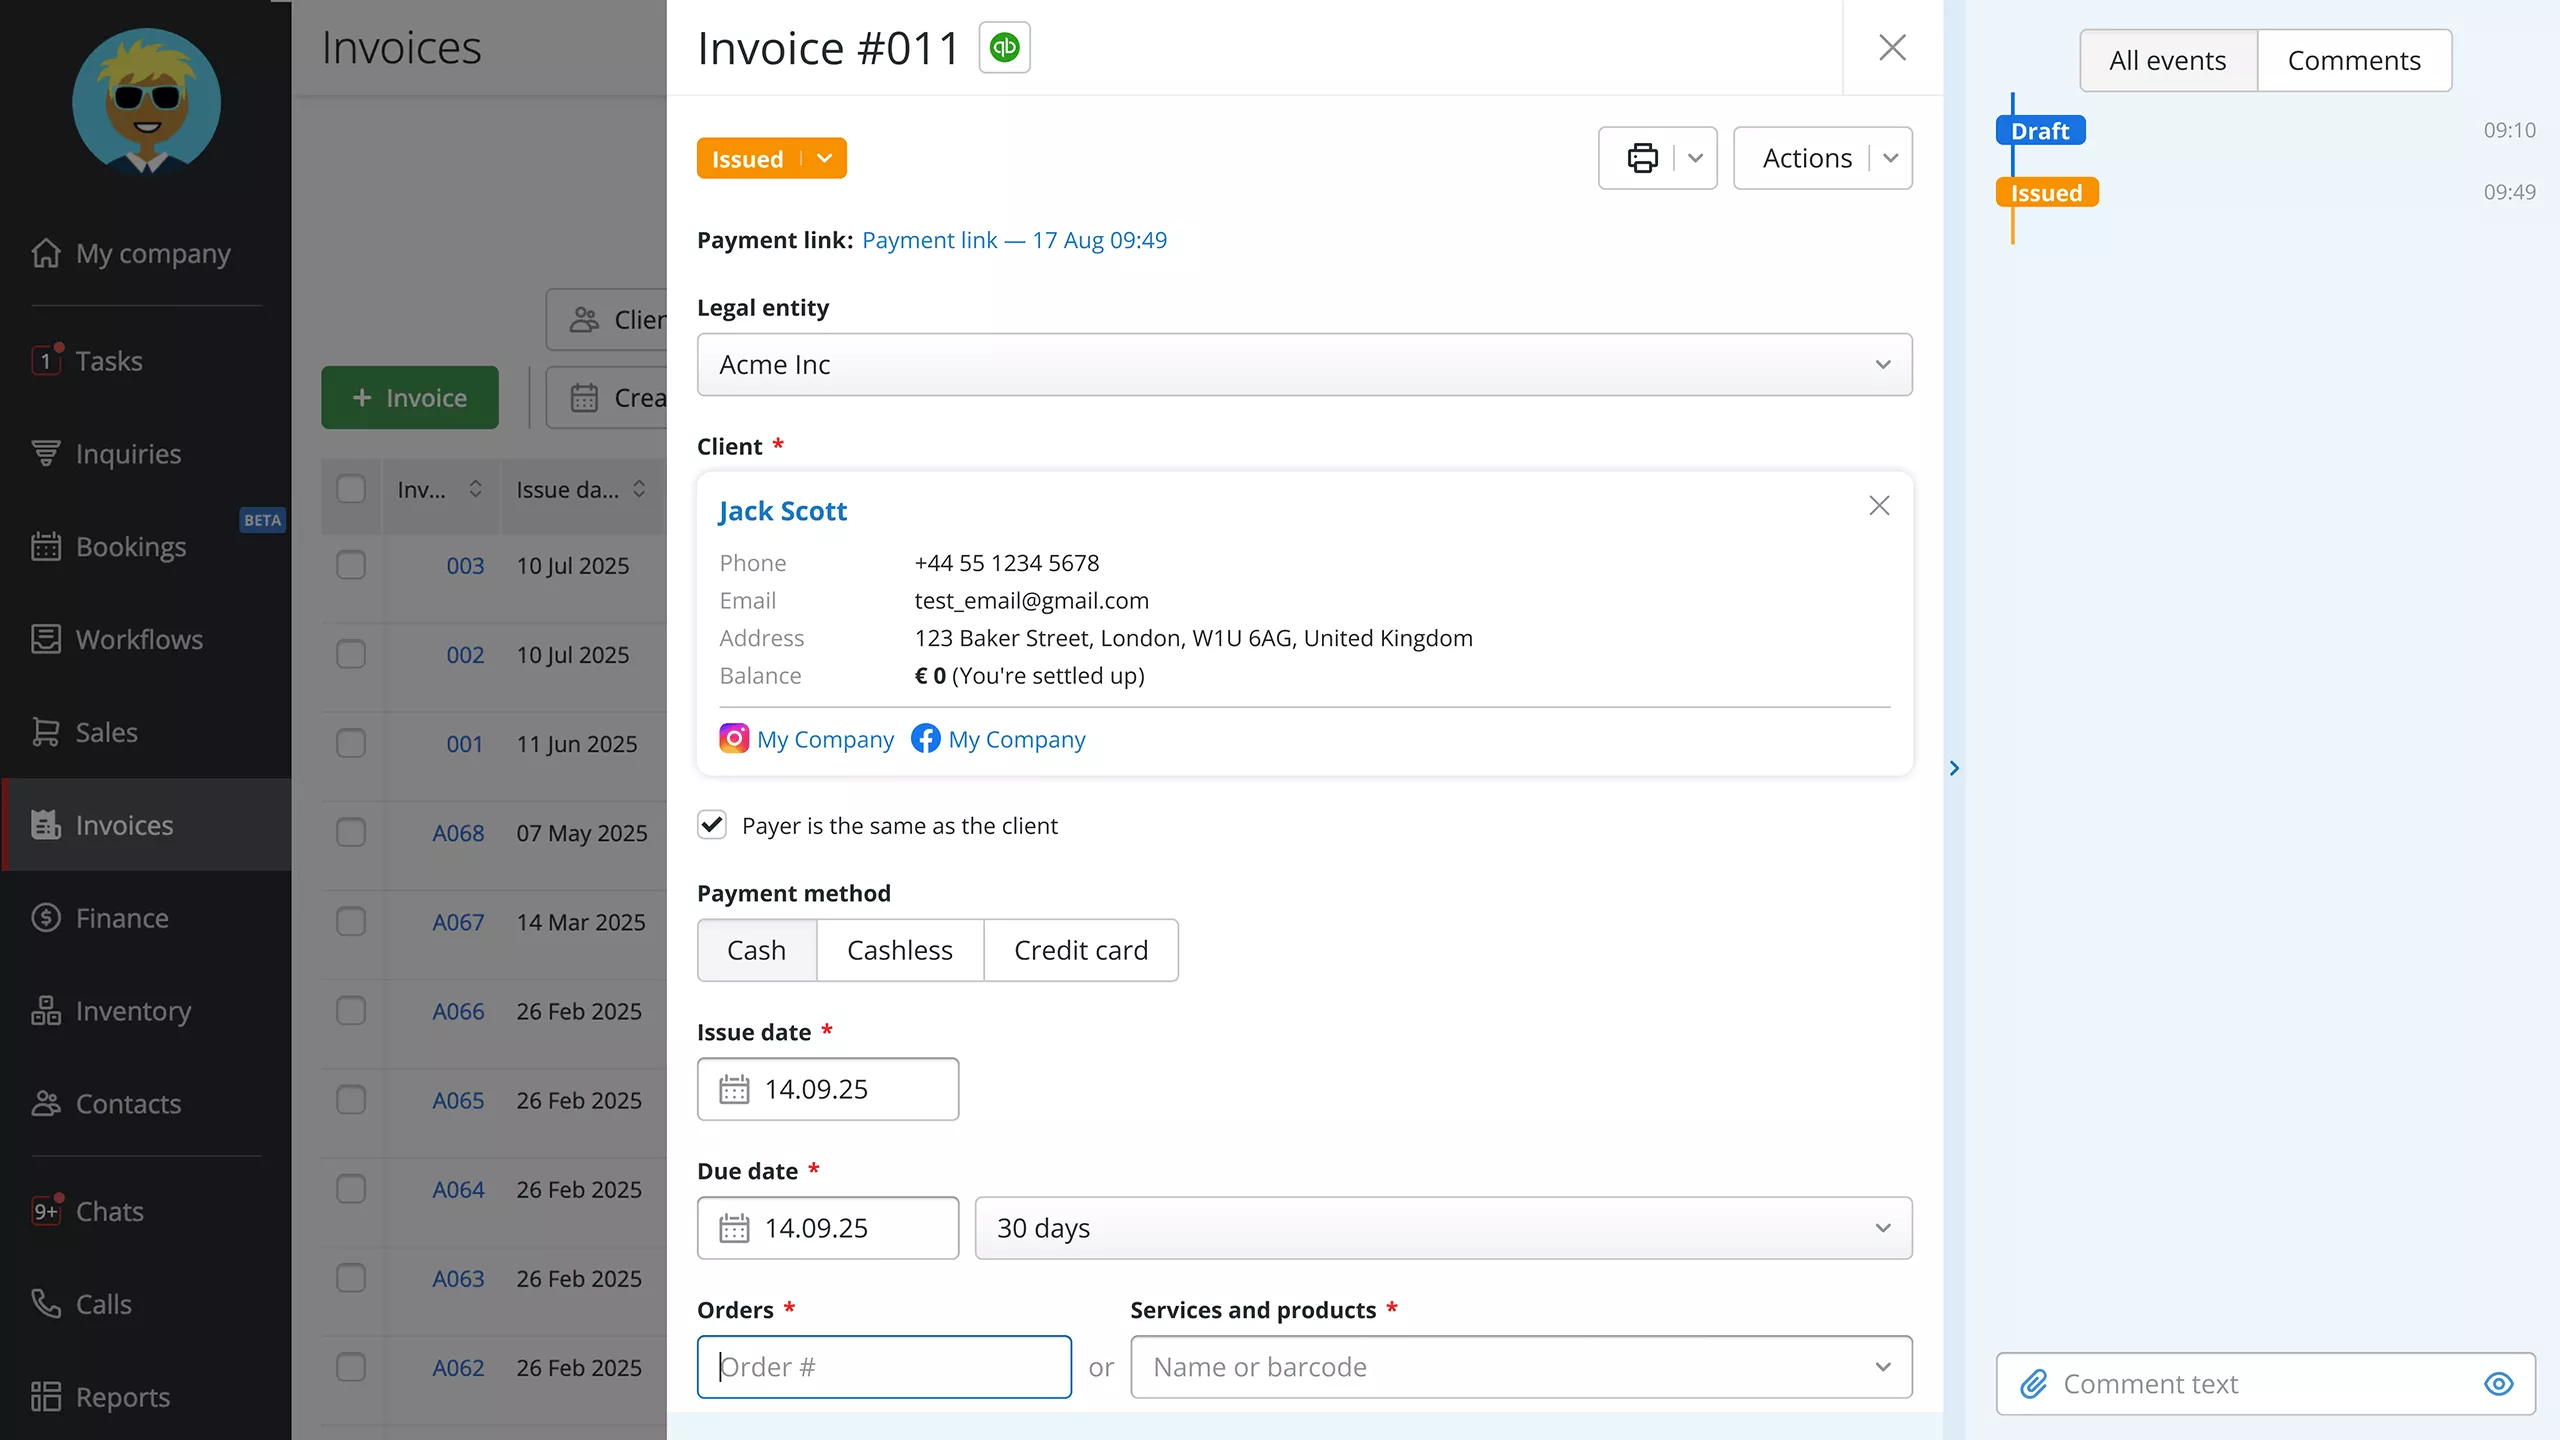Viewport: 2560px width, 1440px height.
Task: Select Cashless payment method
Action: tap(899, 949)
